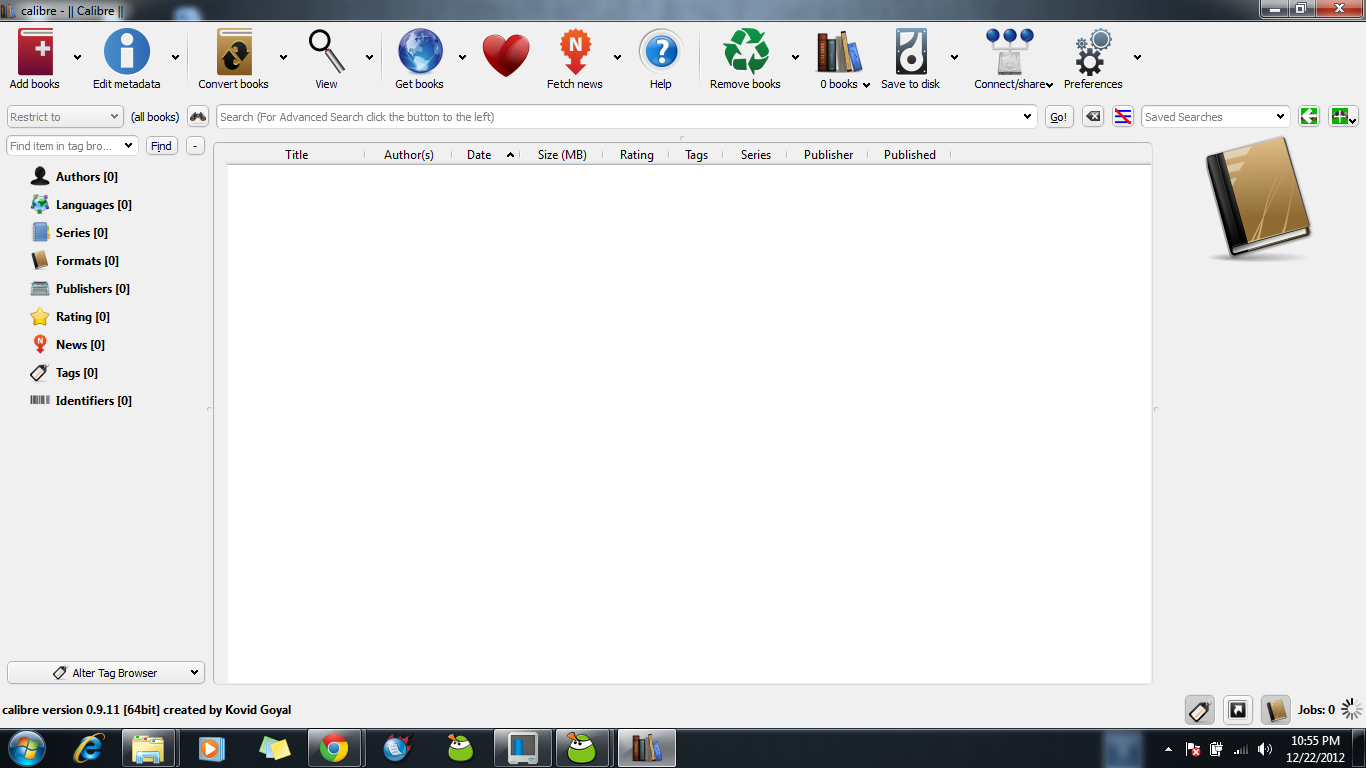Click the volume speaker tray icon
The image size is (1366, 768).
tap(1264, 749)
